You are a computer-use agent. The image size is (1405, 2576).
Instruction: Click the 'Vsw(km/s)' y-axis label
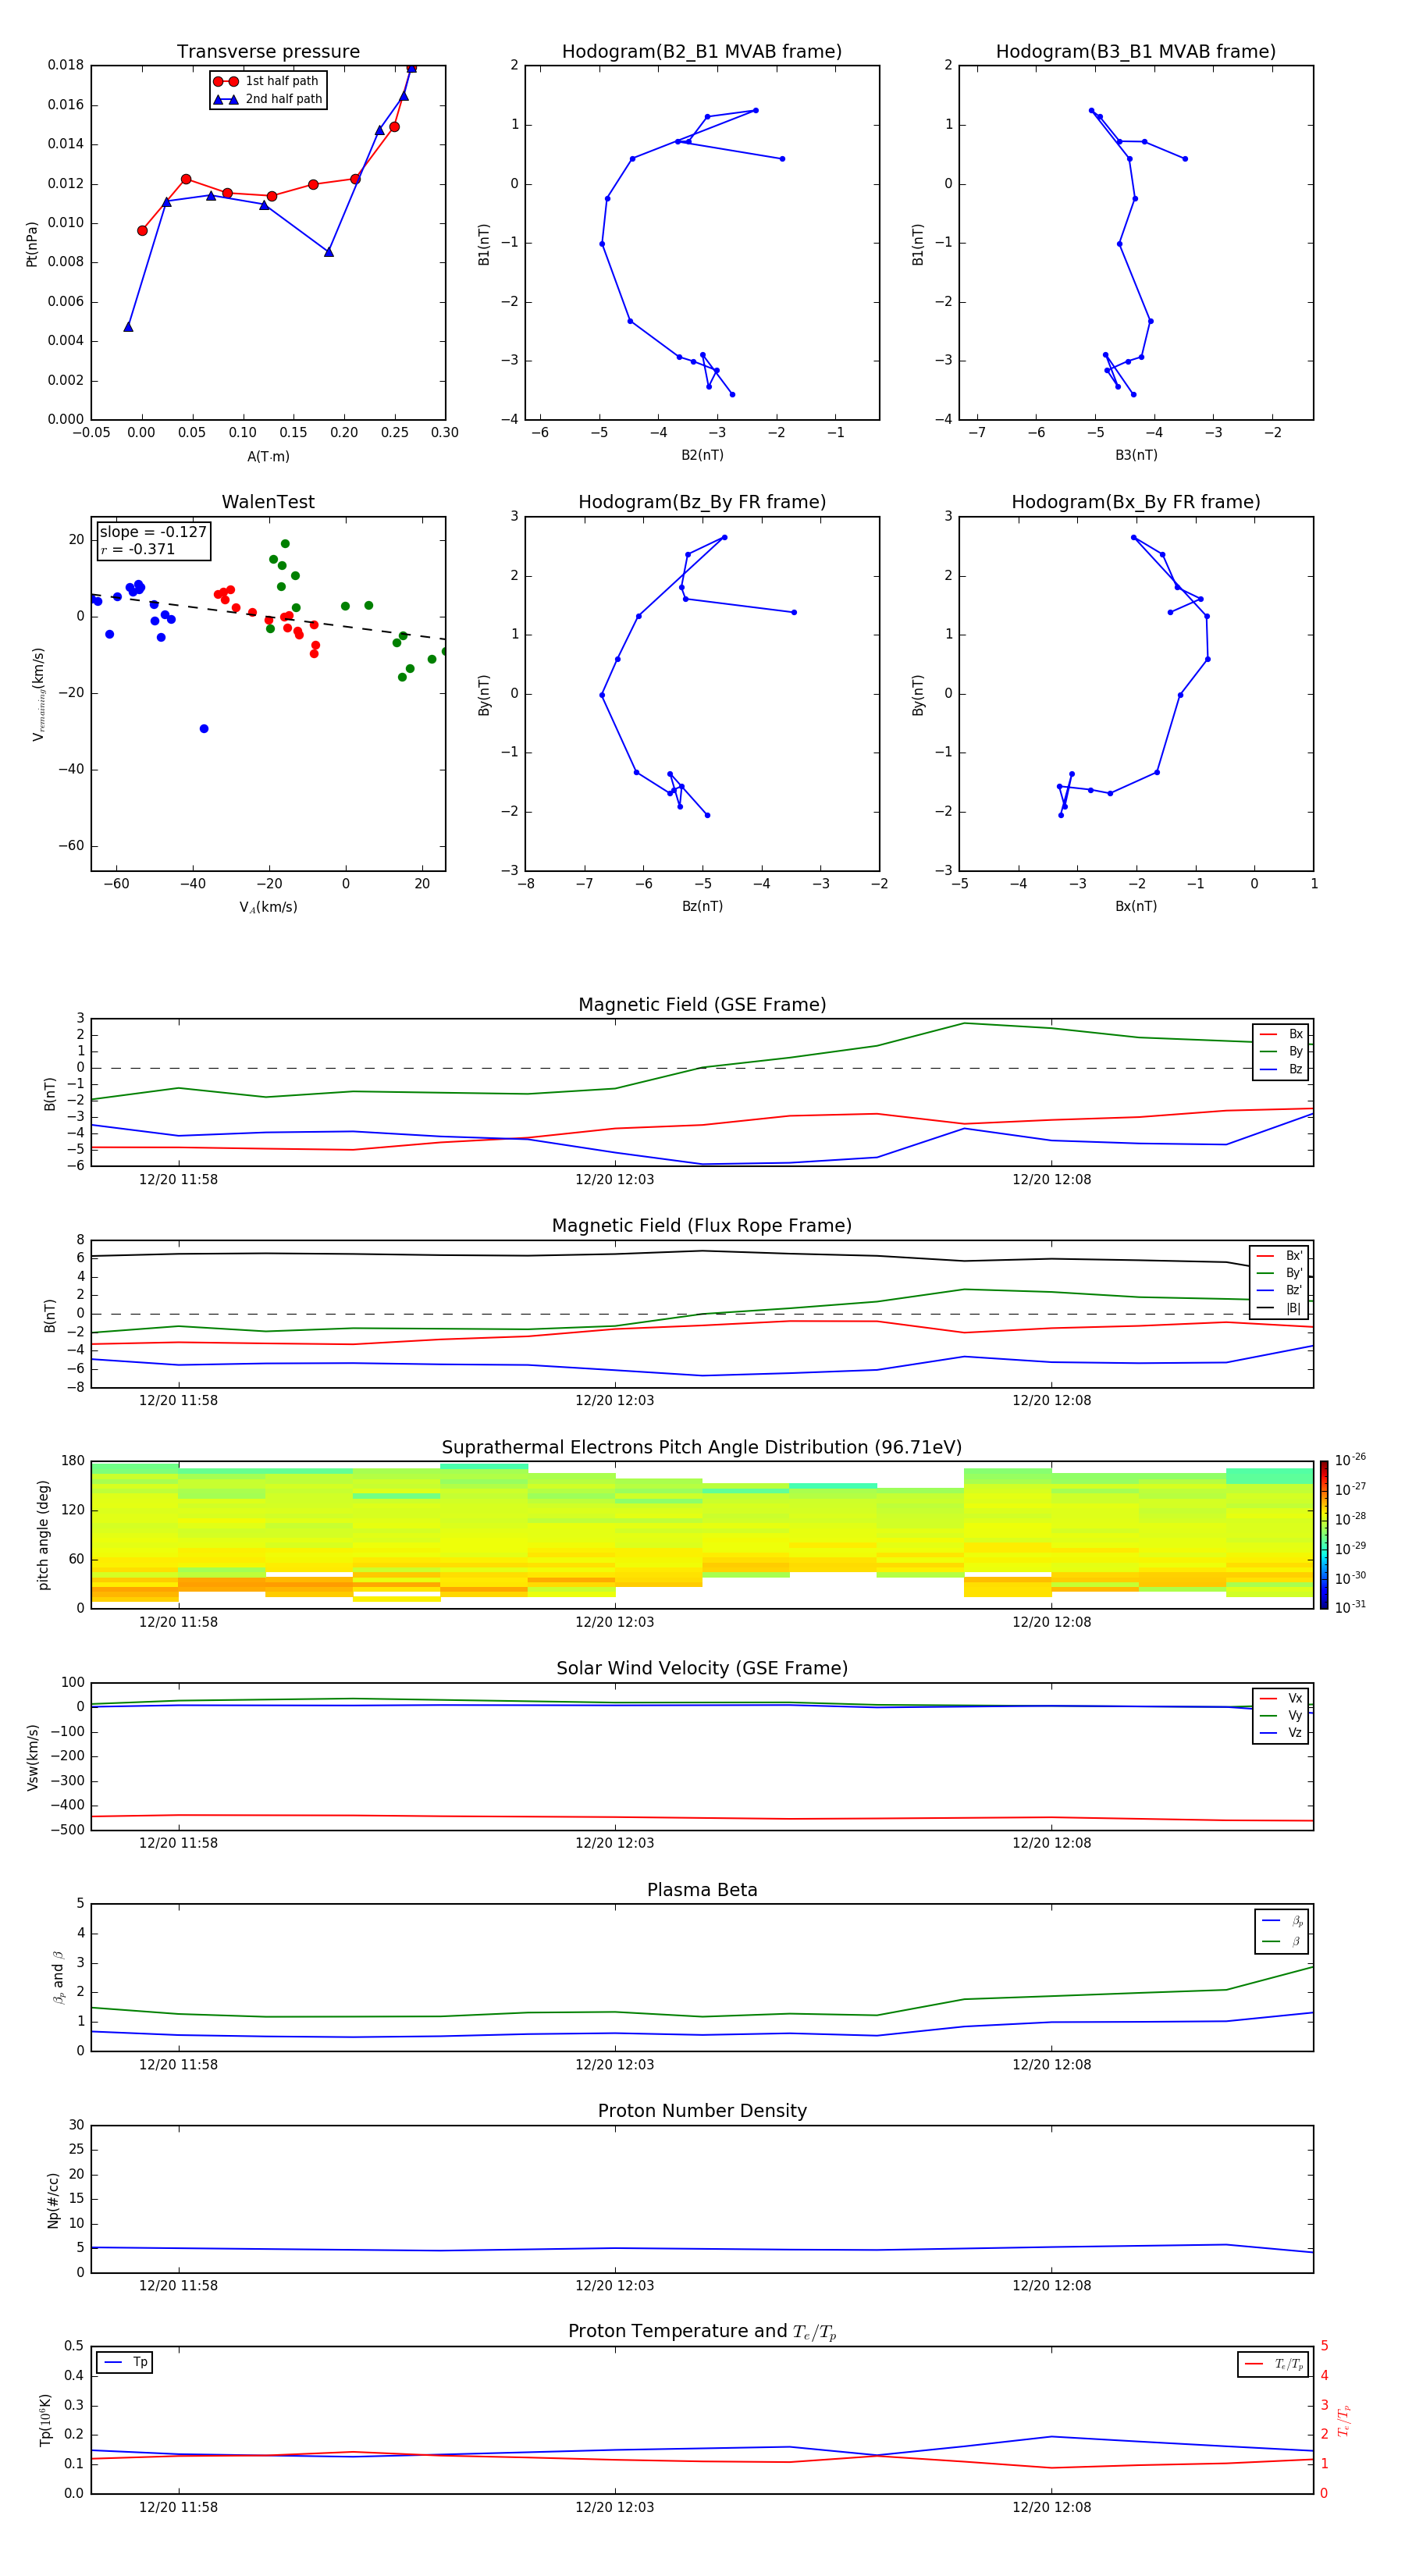(x=33, y=1756)
